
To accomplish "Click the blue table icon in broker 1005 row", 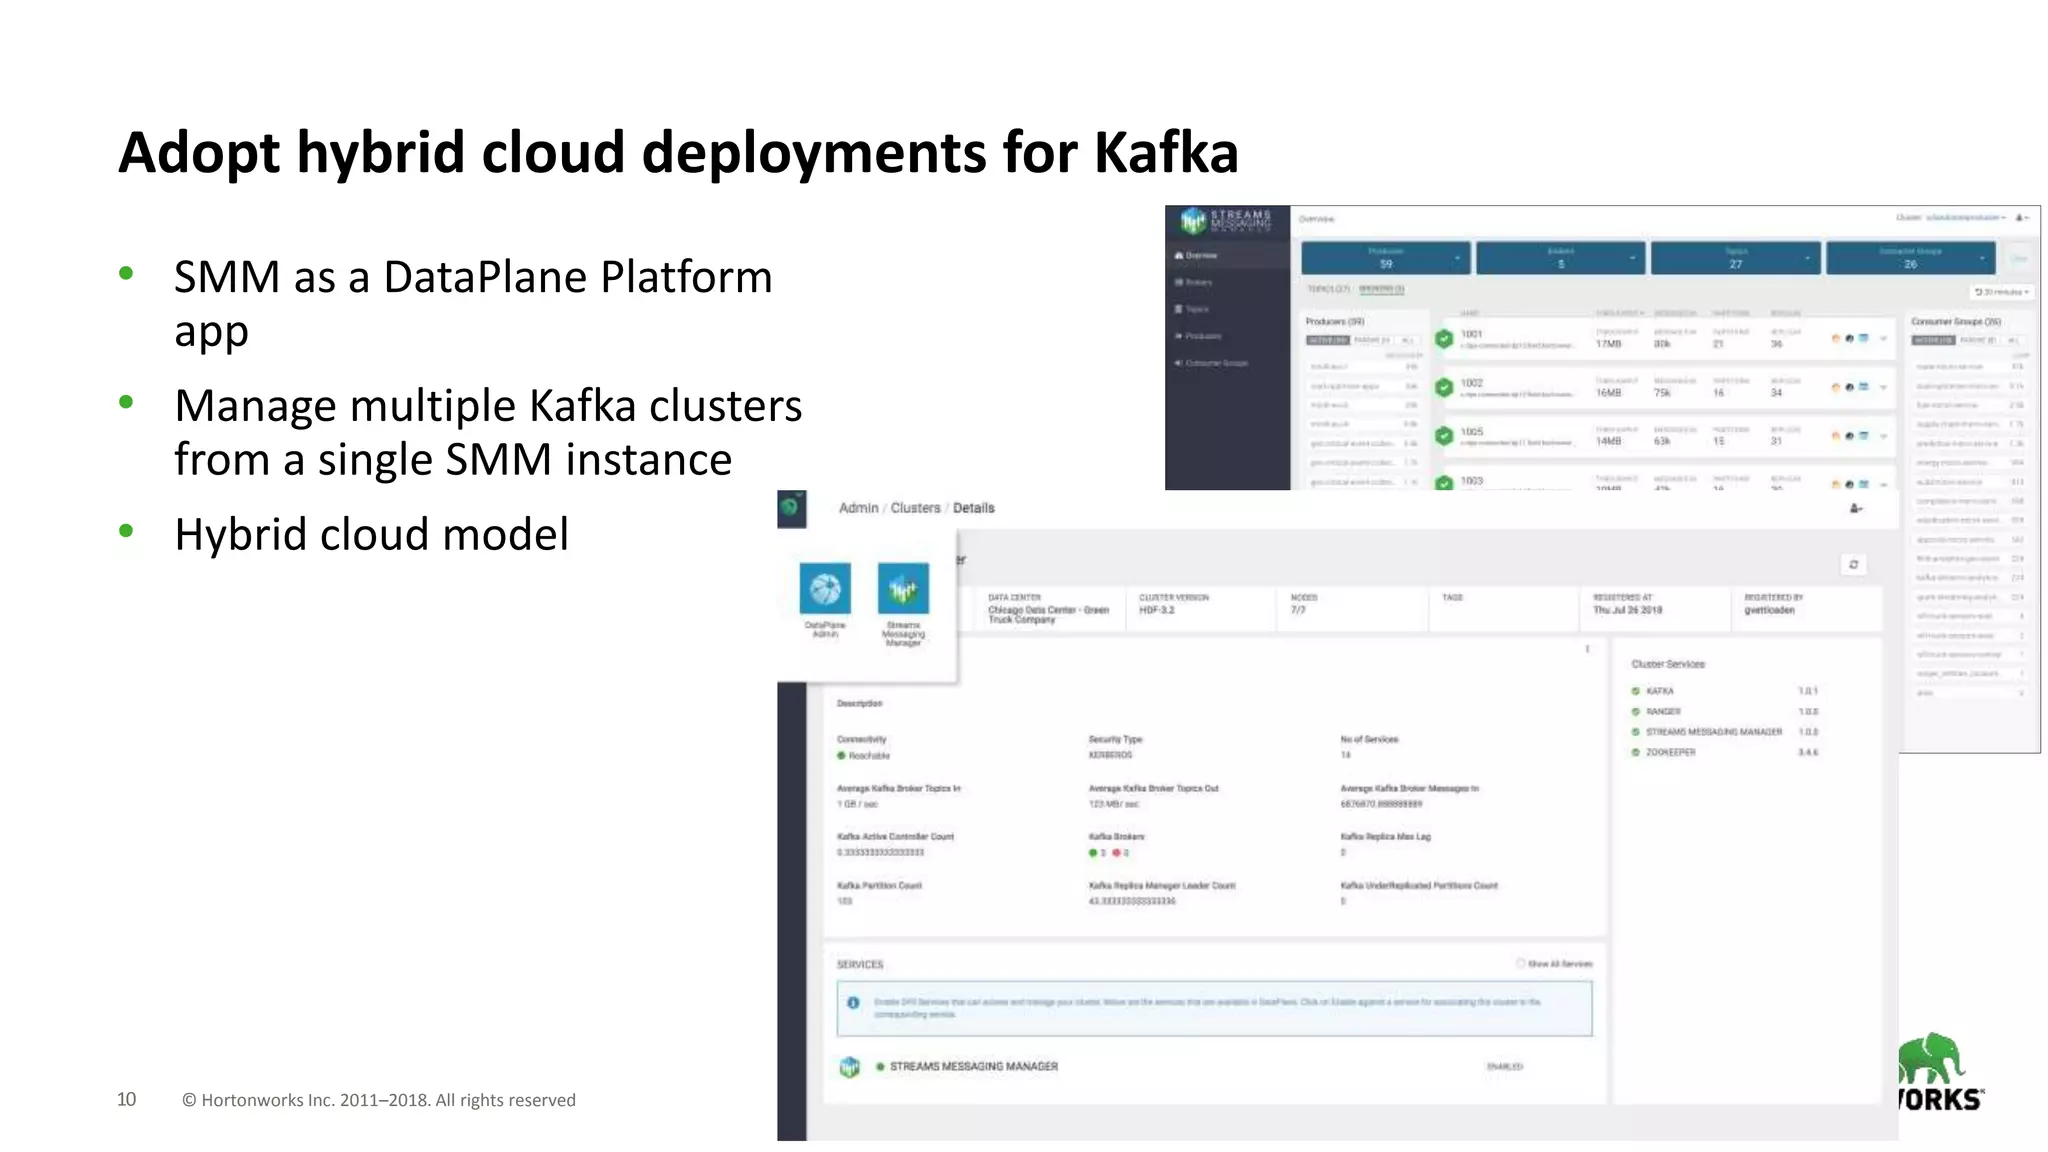I will click(1863, 436).
